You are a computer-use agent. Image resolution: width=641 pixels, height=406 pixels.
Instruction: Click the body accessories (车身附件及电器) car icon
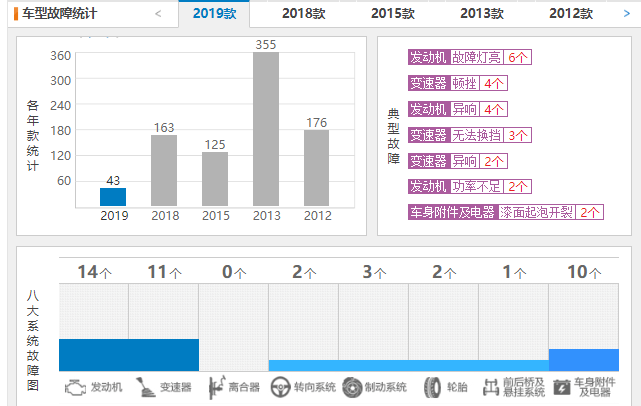point(561,386)
